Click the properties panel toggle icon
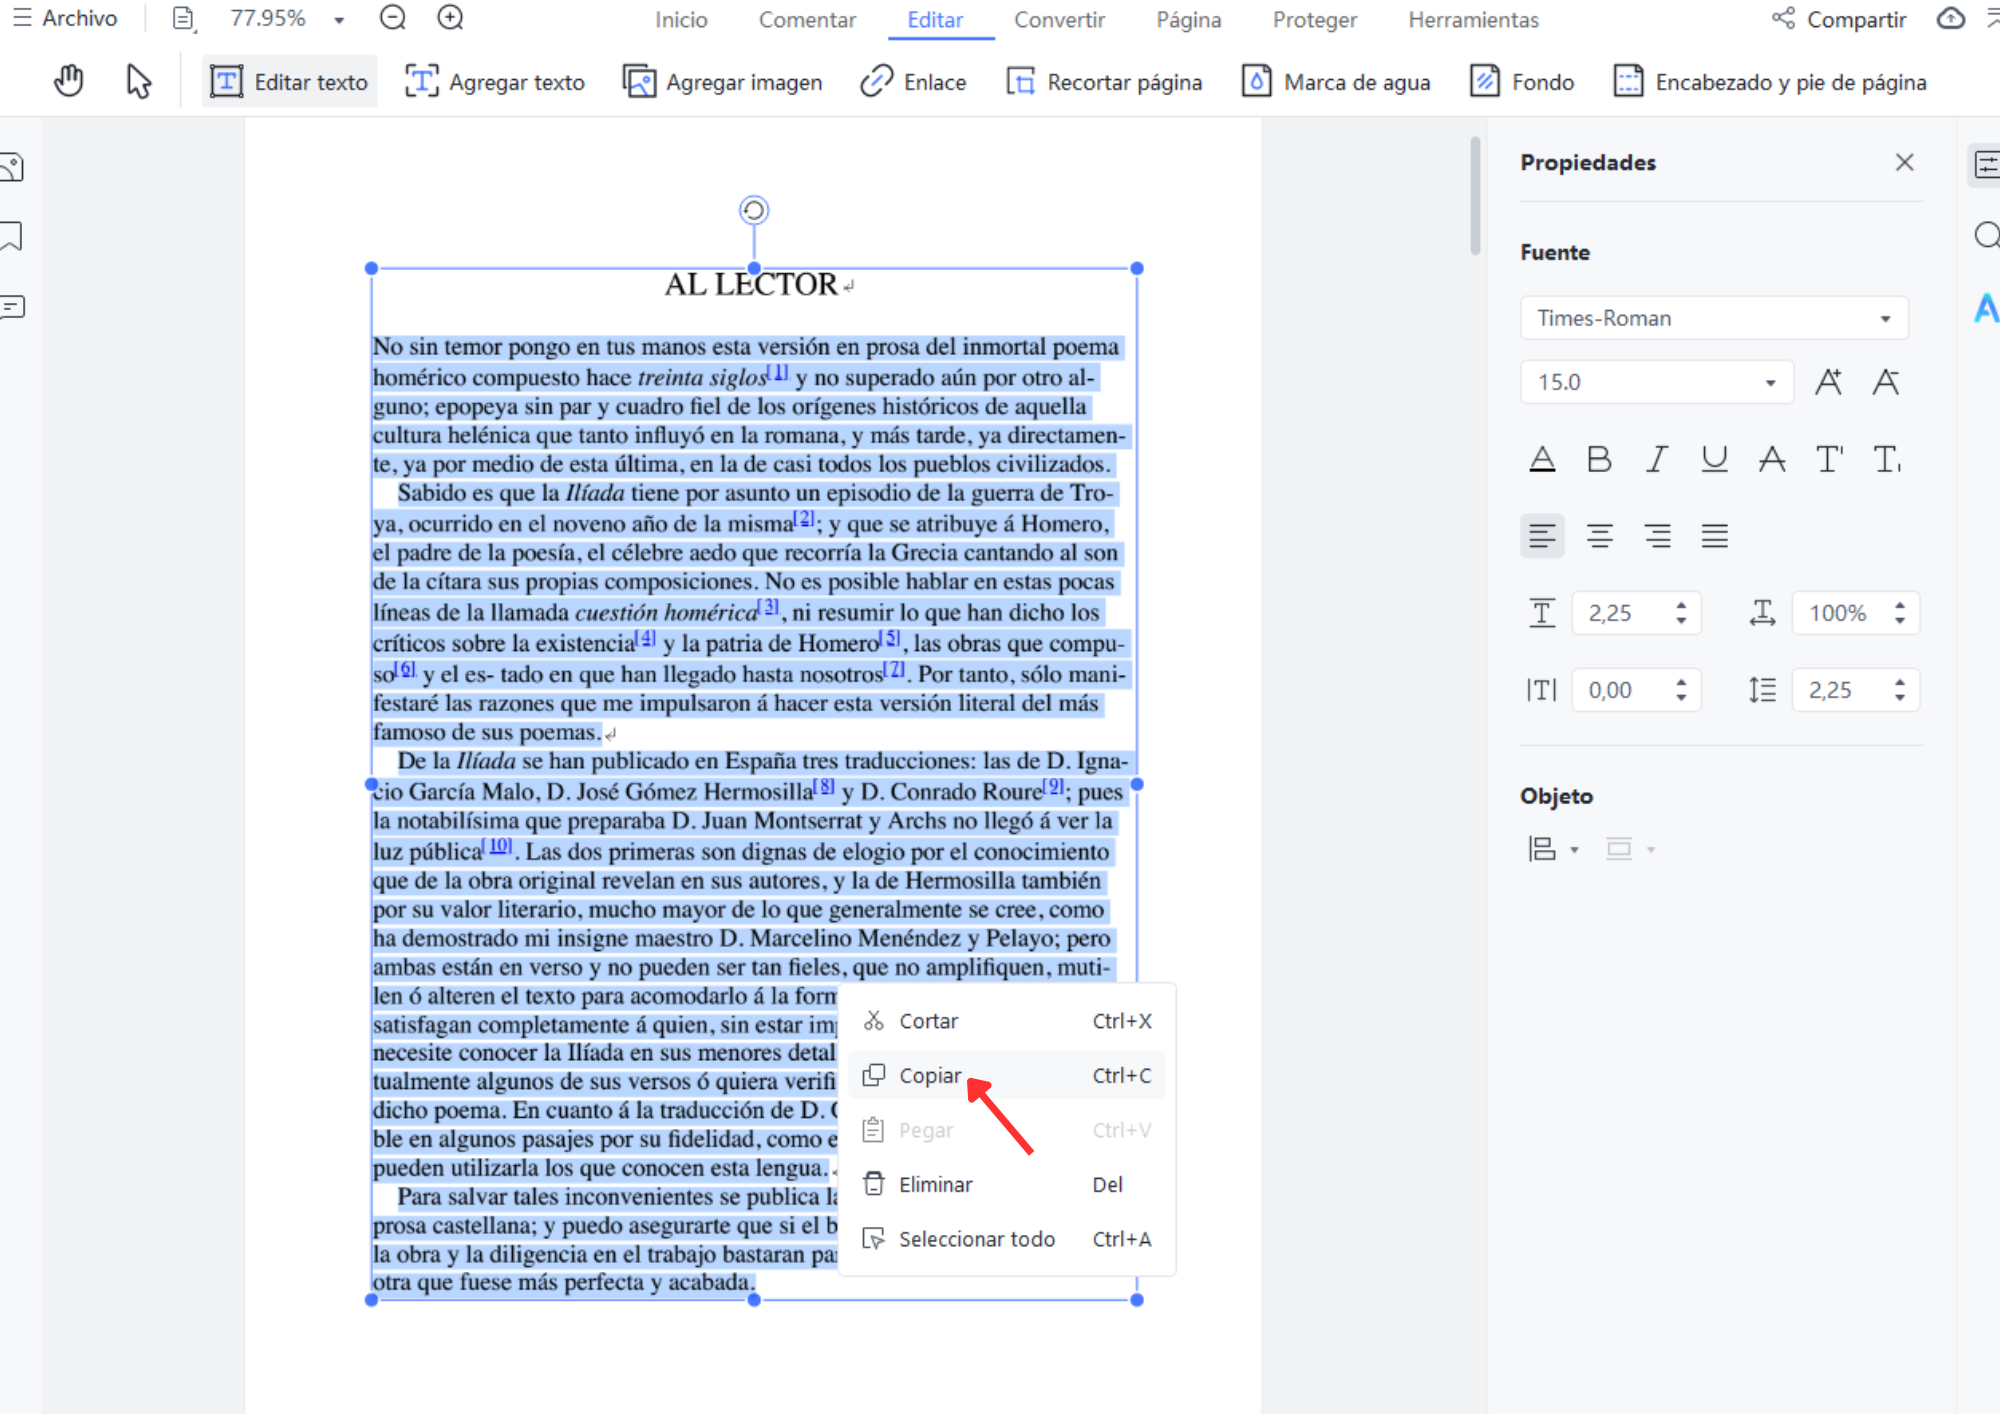Screen dimensions: 2000x1414 [x=1985, y=164]
